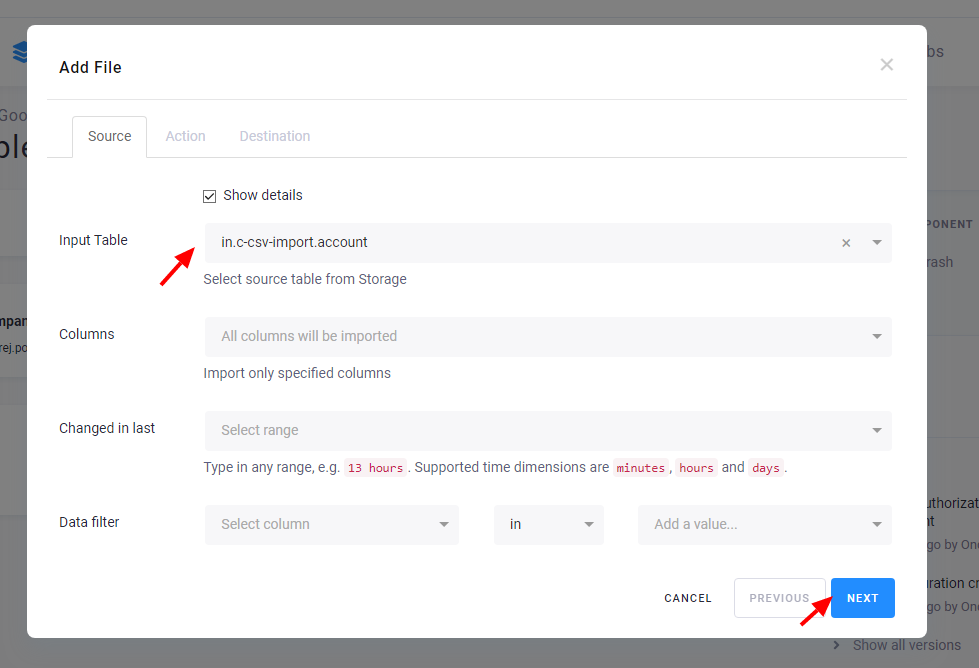This screenshot has height=668, width=979.
Task: Click the Input Table label
Action: tap(93, 240)
